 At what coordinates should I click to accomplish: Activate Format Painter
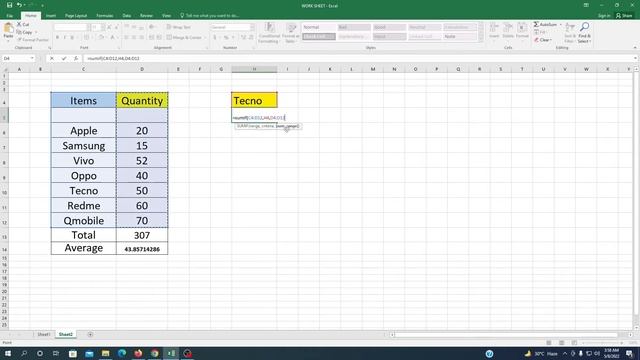pyautogui.click(x=33, y=40)
